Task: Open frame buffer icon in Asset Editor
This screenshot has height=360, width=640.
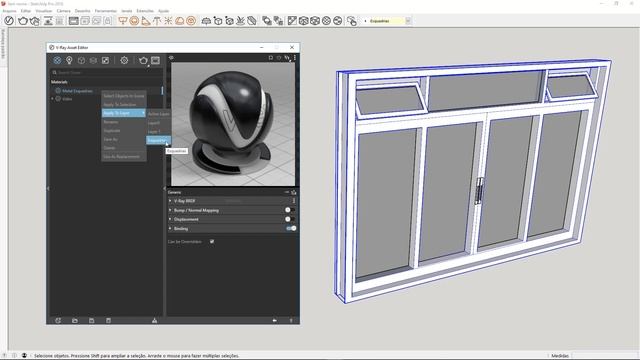Action: (156, 60)
